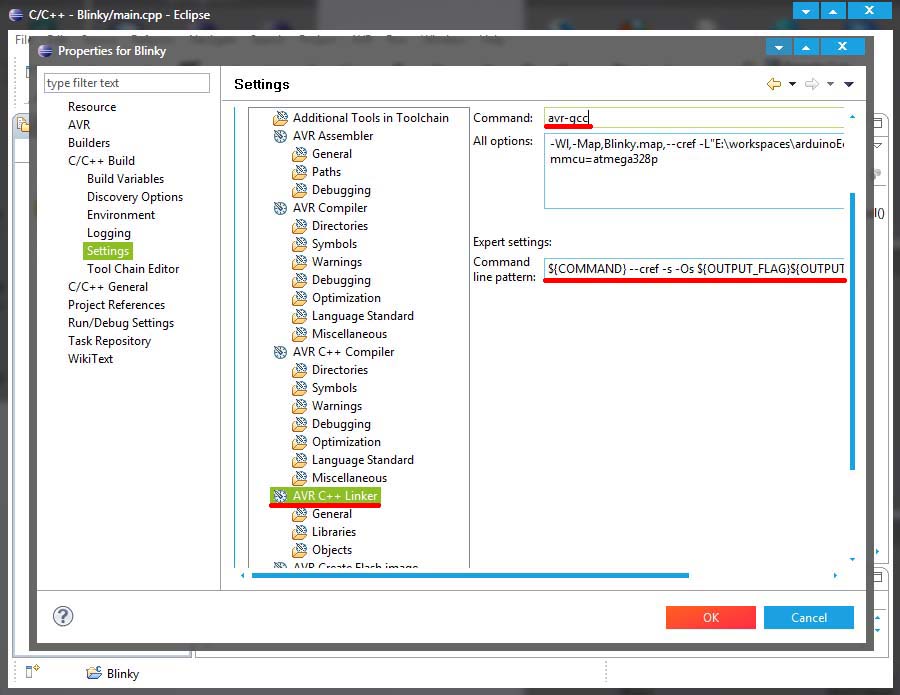900x695 pixels.
Task: Click the Command line pattern field
Action: [x=694, y=269]
